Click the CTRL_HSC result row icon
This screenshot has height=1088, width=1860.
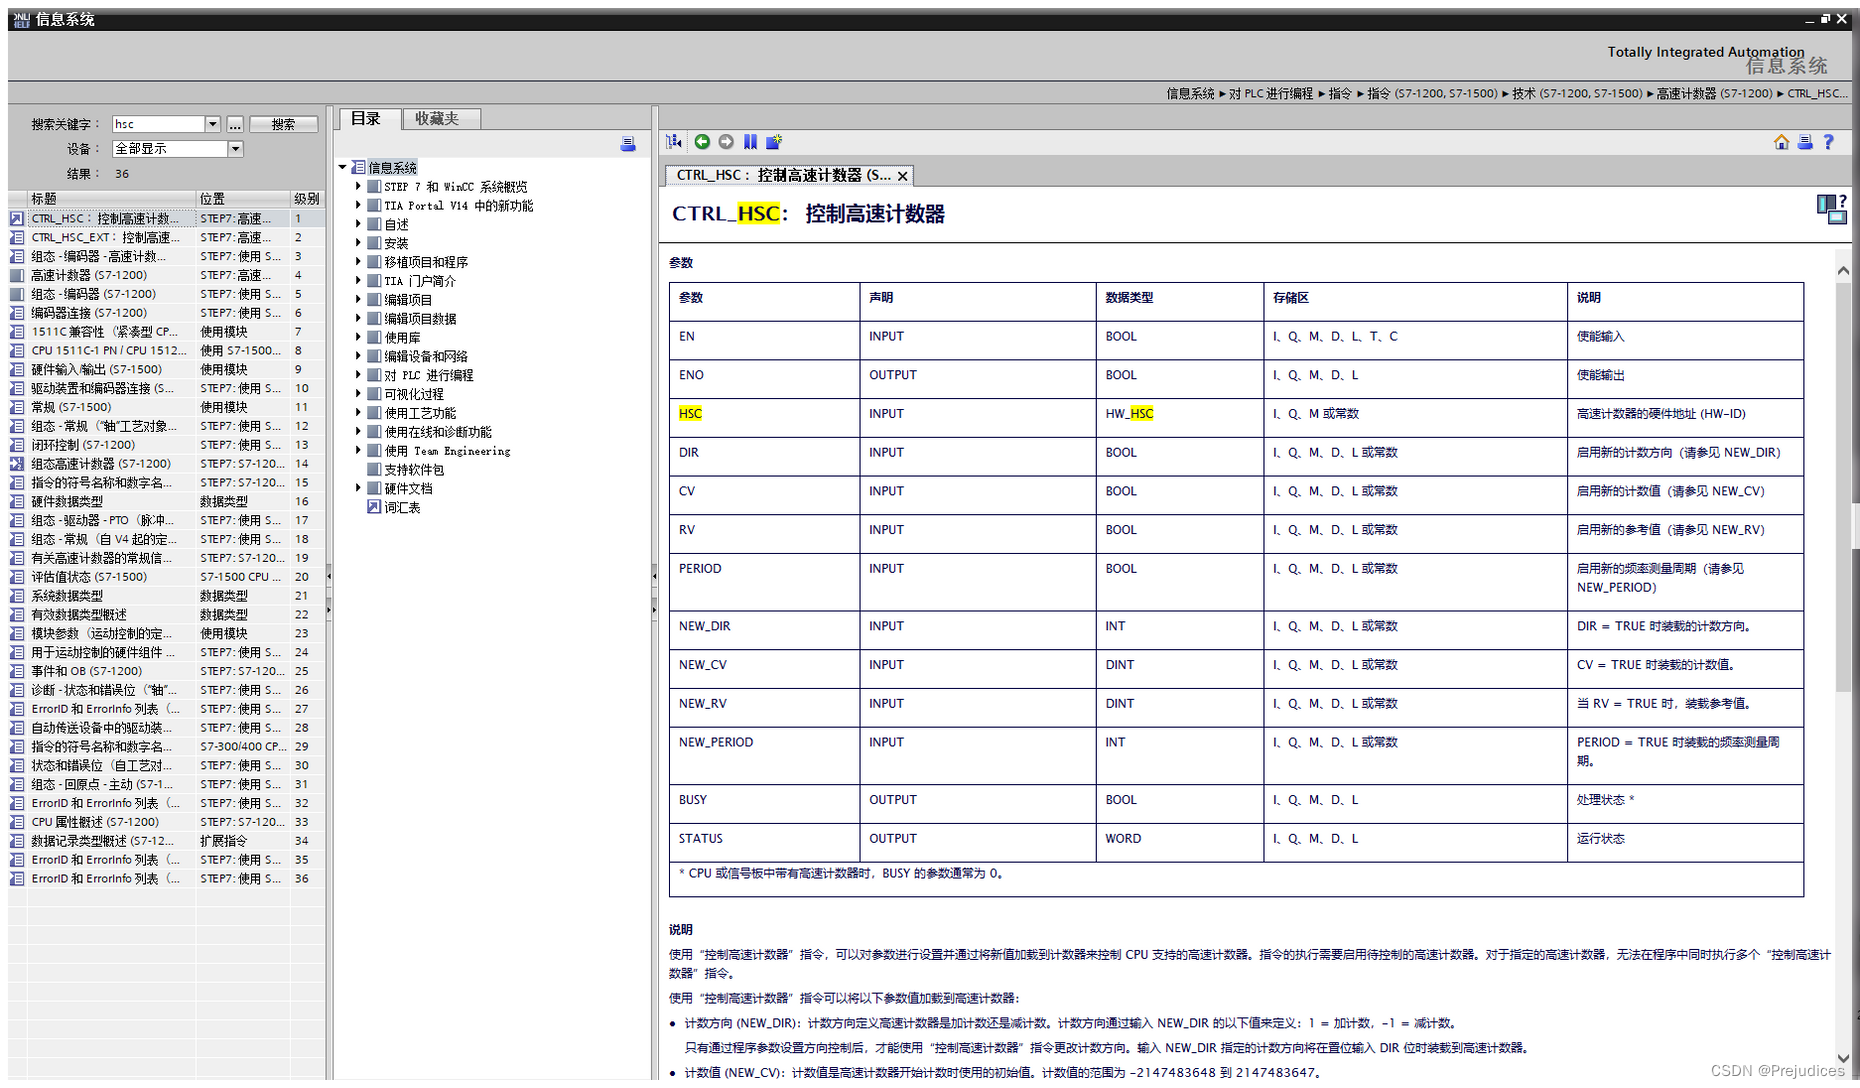17,218
